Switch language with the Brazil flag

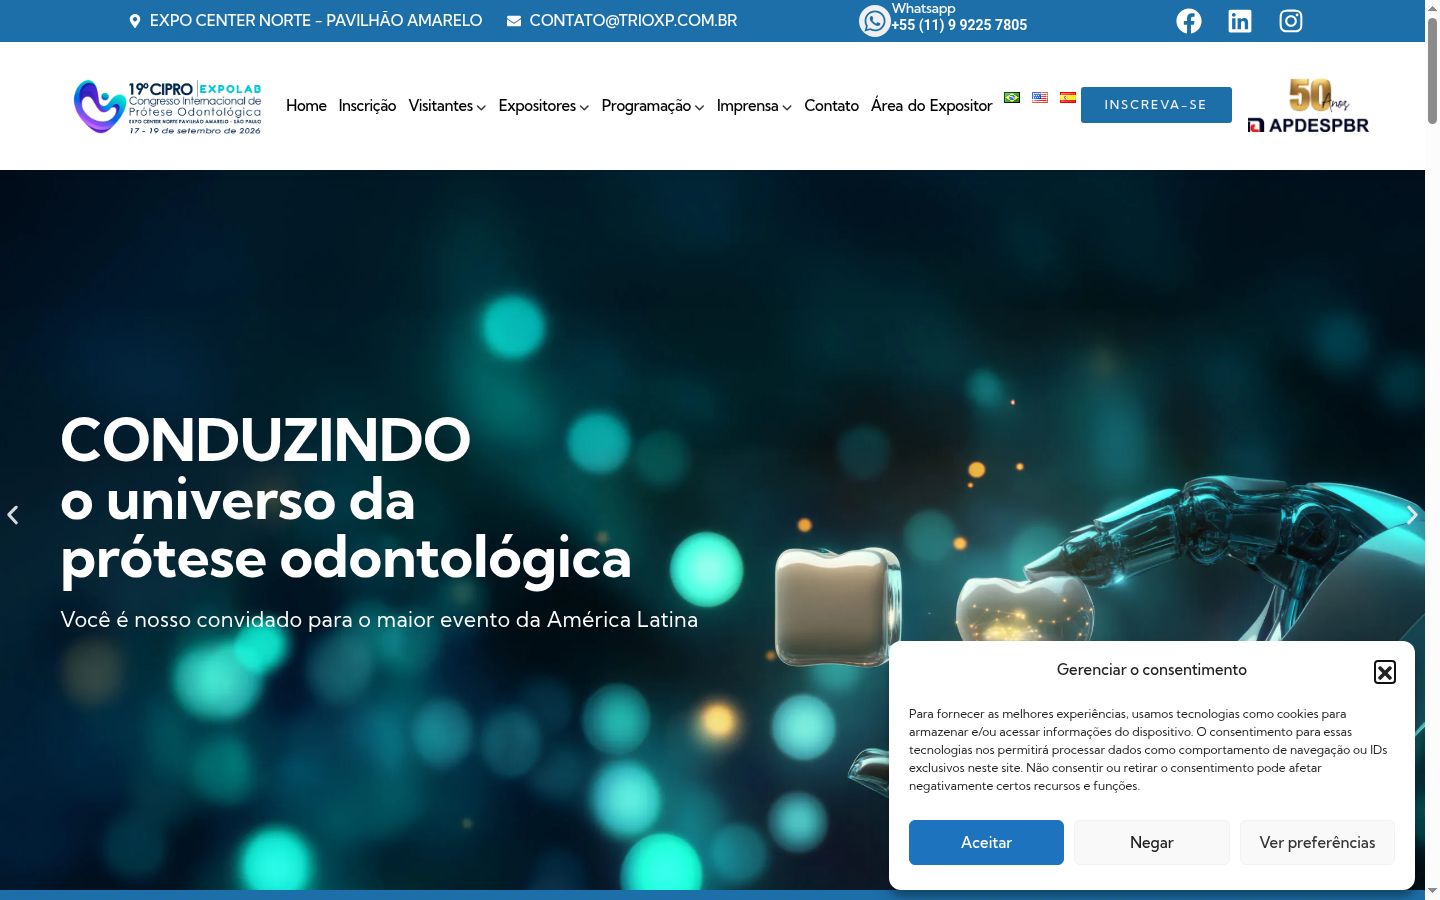[x=1012, y=97]
